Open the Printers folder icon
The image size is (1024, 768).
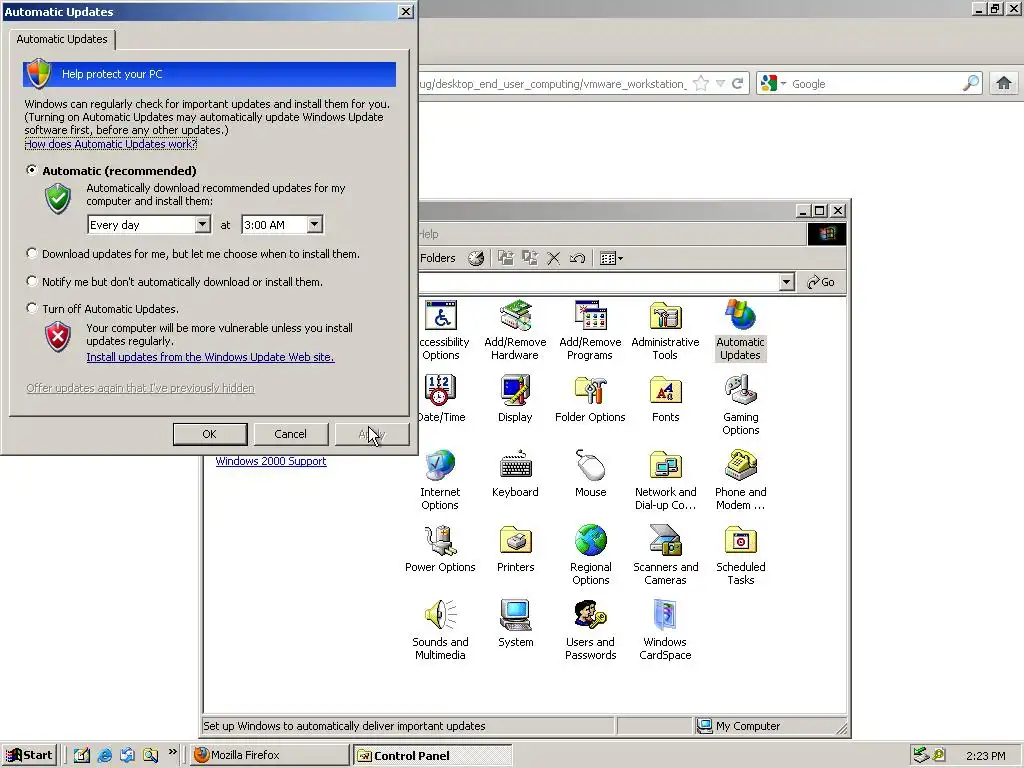click(515, 549)
